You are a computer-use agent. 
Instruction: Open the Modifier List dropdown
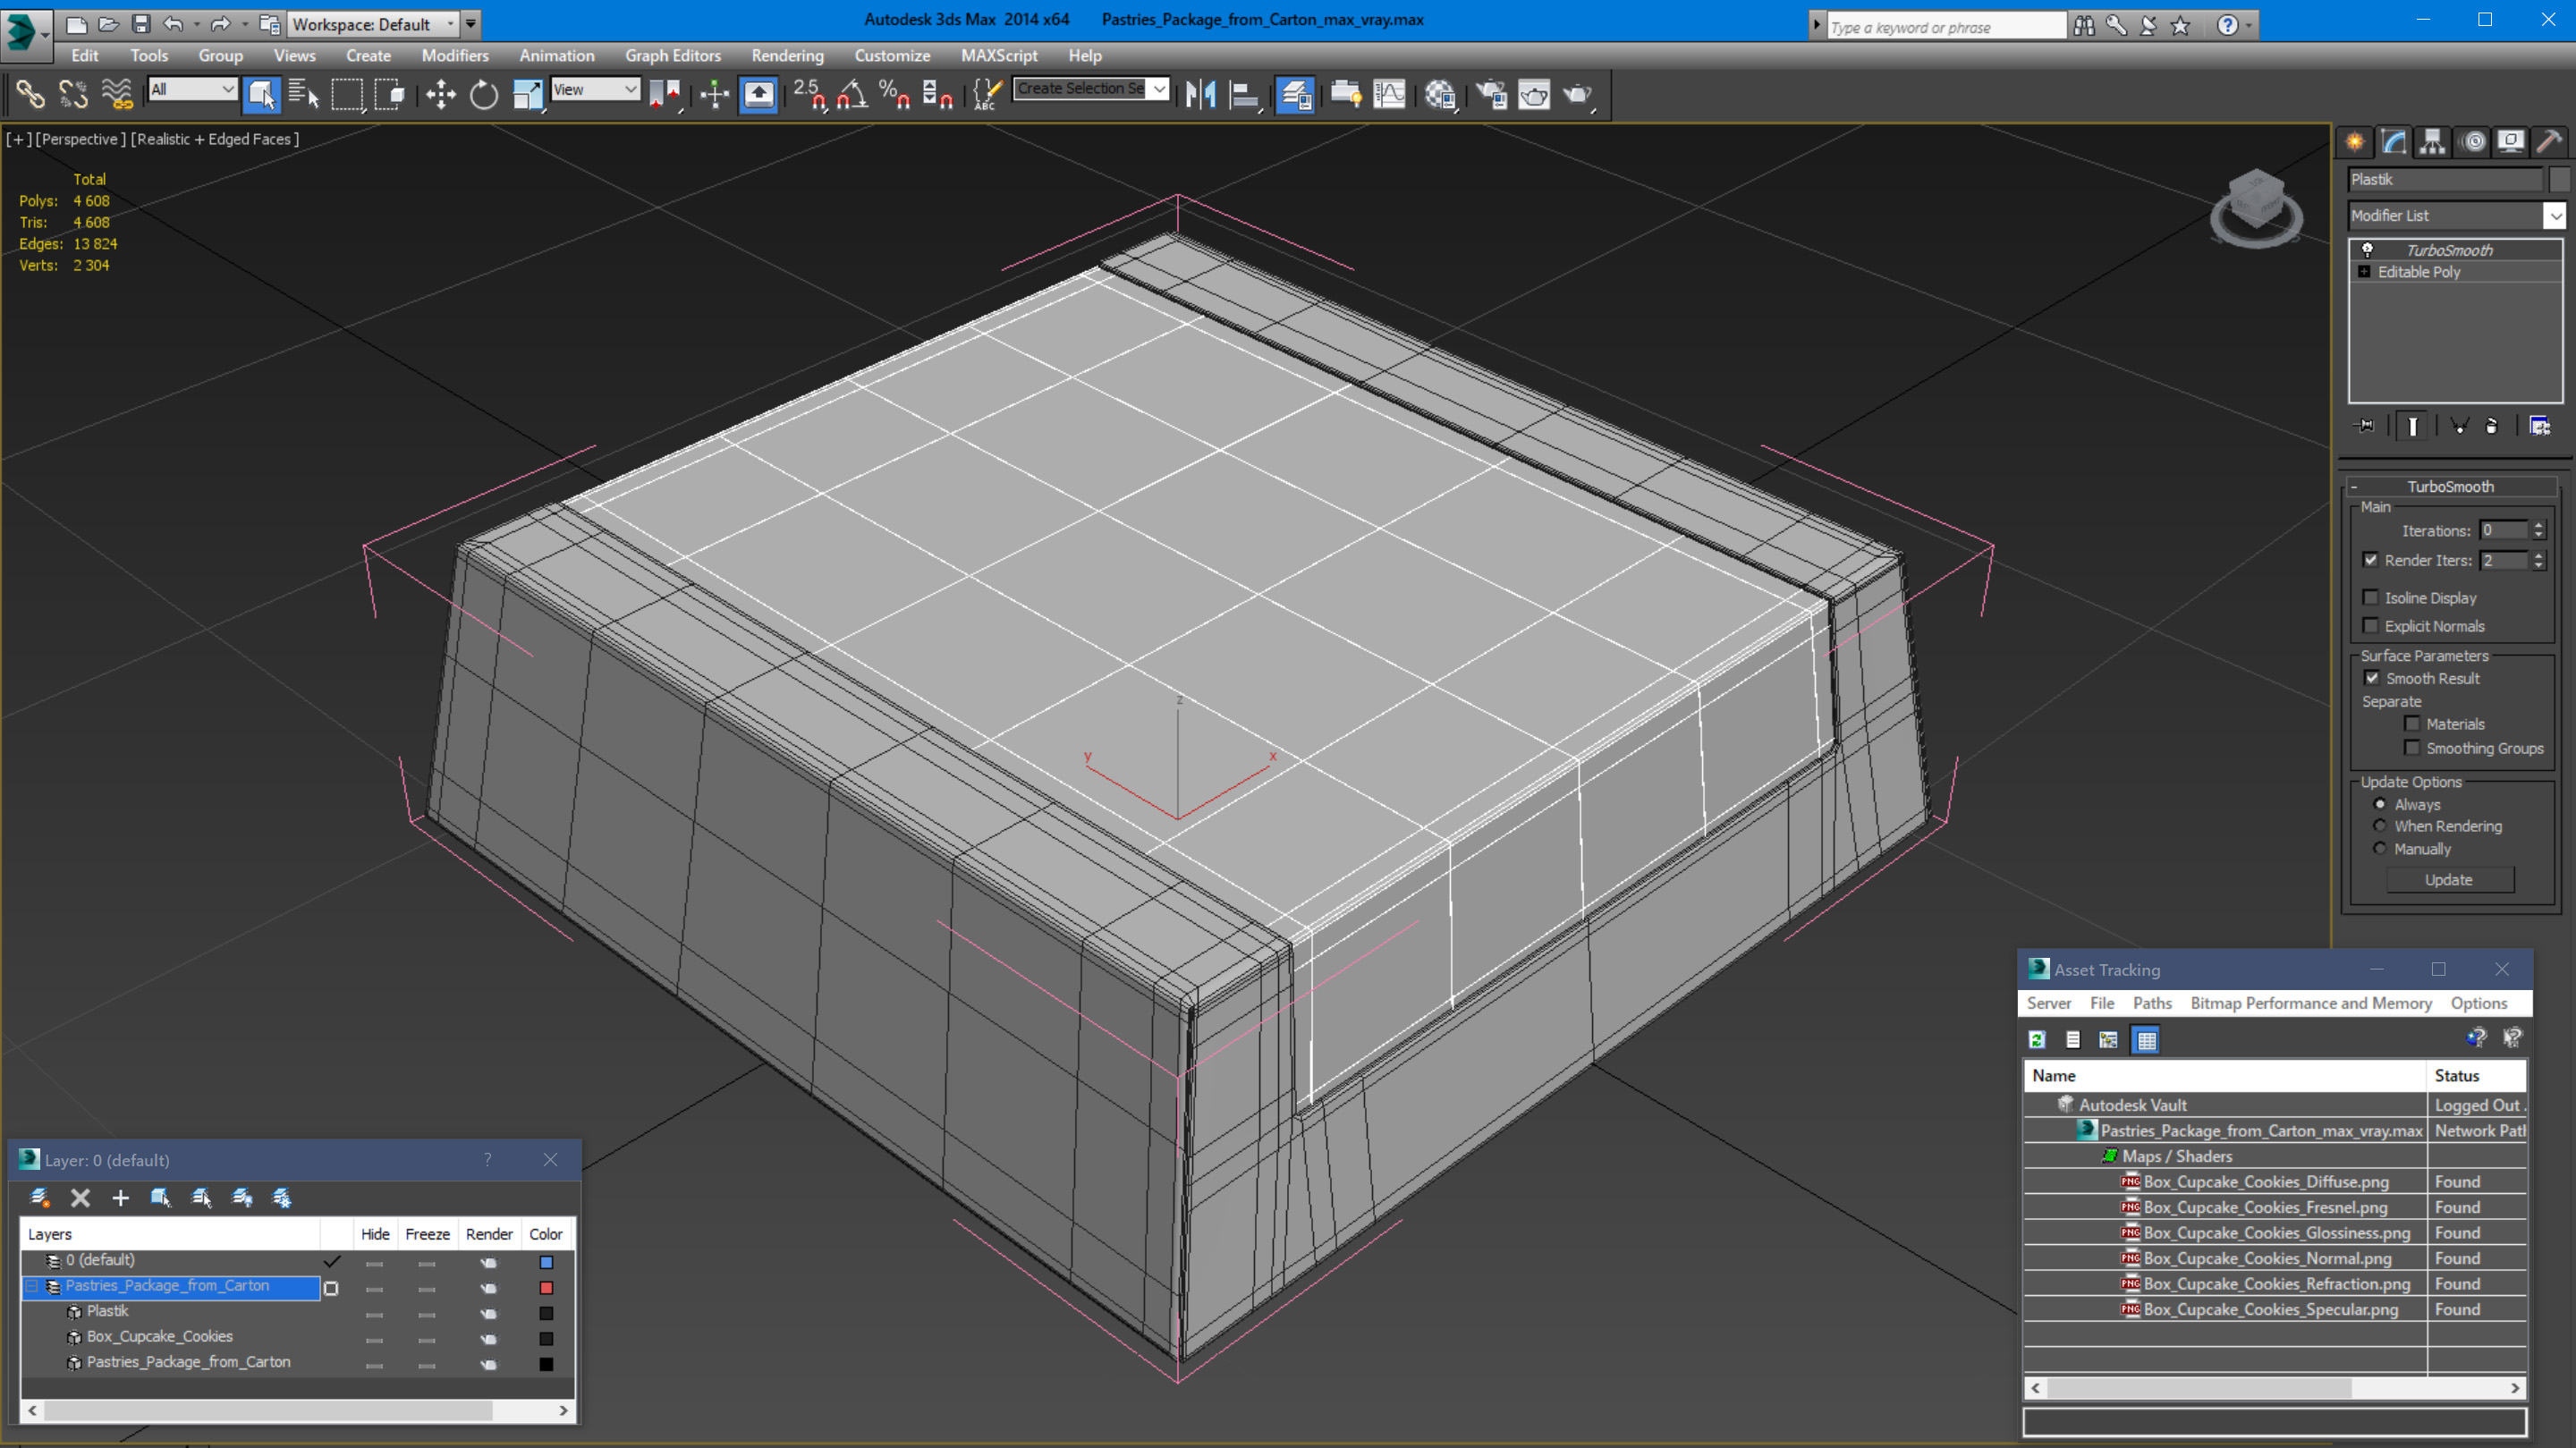point(2554,215)
